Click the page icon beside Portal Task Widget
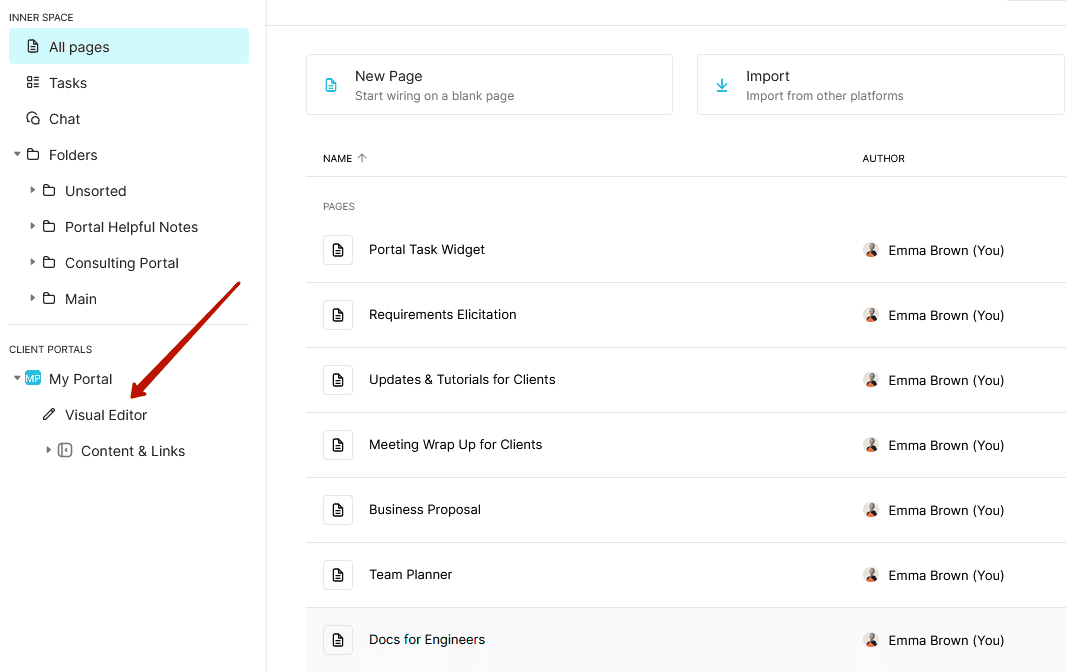This screenshot has height=672, width=1066. pyautogui.click(x=337, y=249)
